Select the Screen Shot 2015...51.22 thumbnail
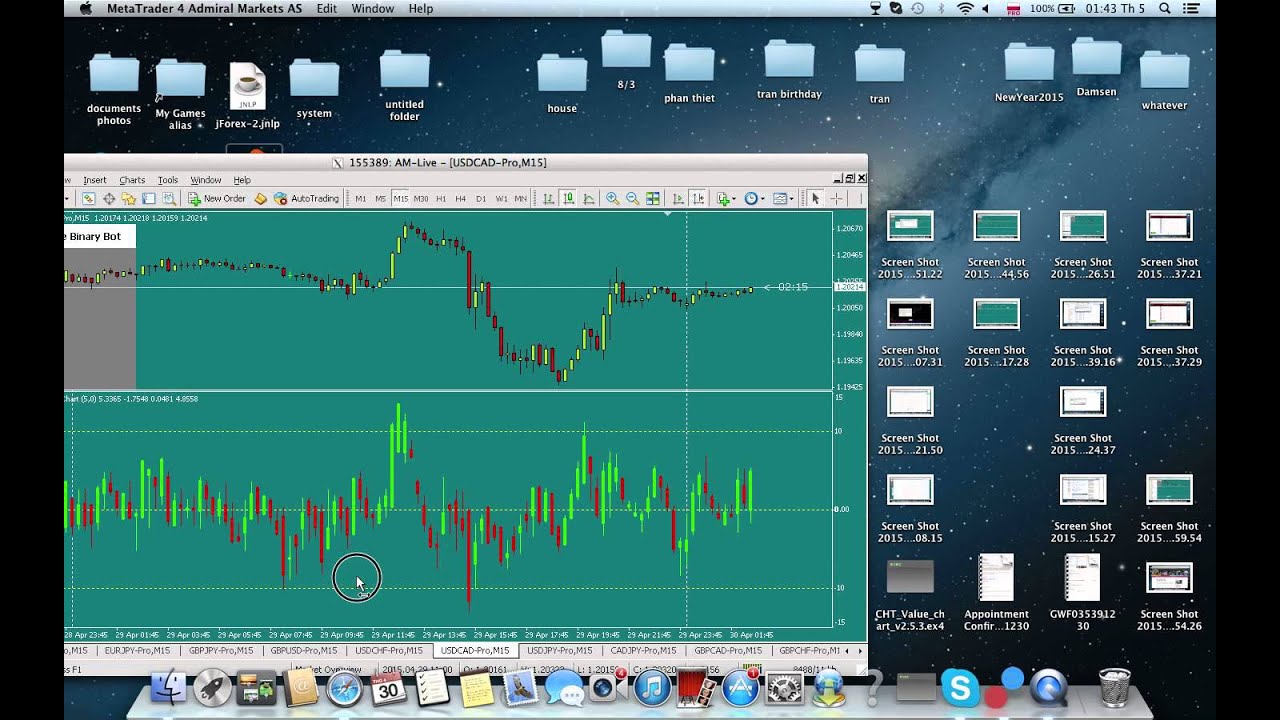Viewport: 1280px width, 720px height. pos(910,245)
